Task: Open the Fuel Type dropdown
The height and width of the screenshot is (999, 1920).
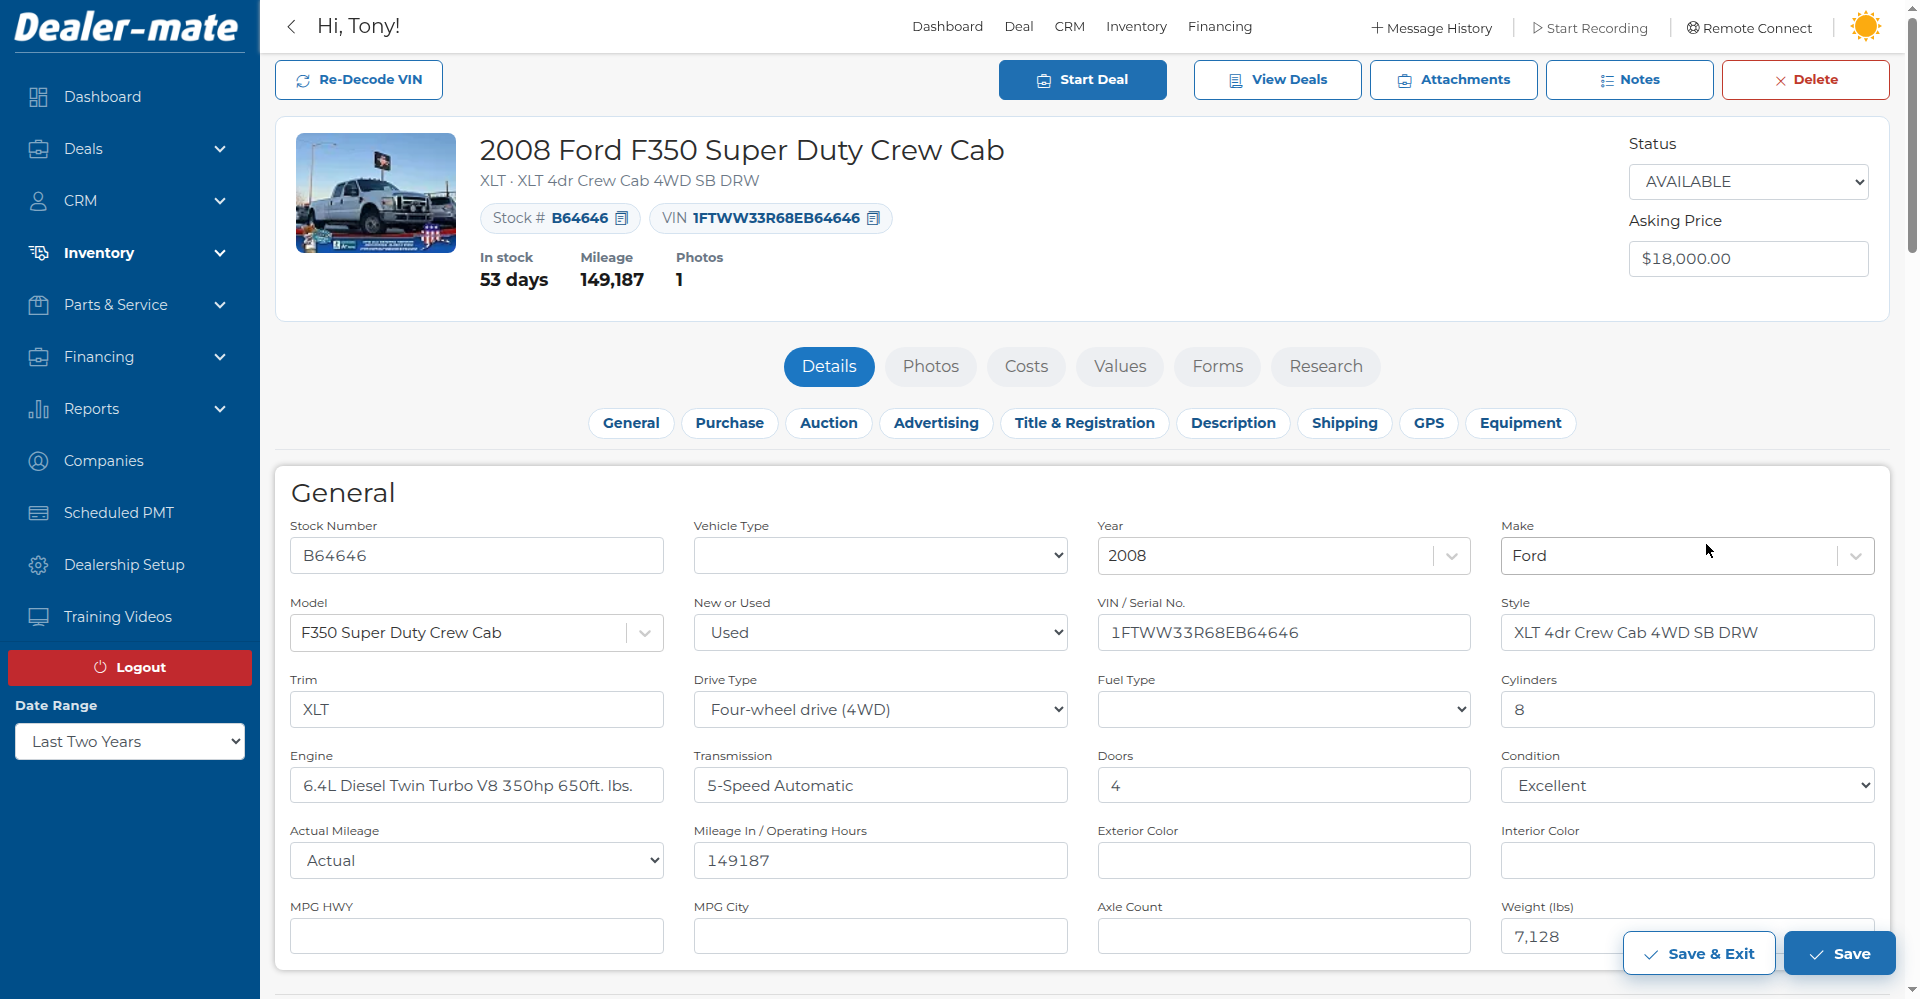Action: 1284,710
